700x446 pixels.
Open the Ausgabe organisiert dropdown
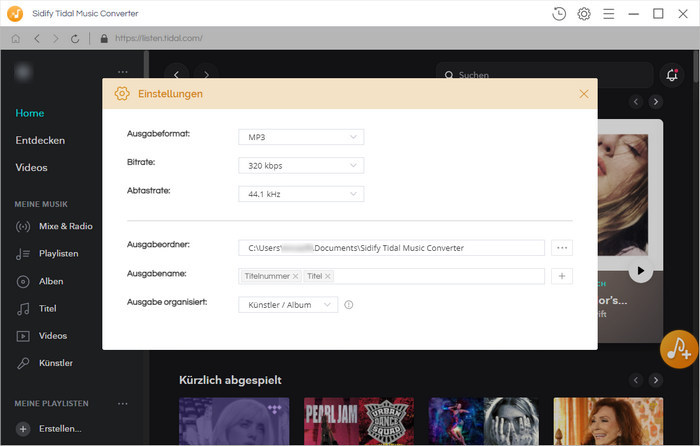[x=288, y=304]
